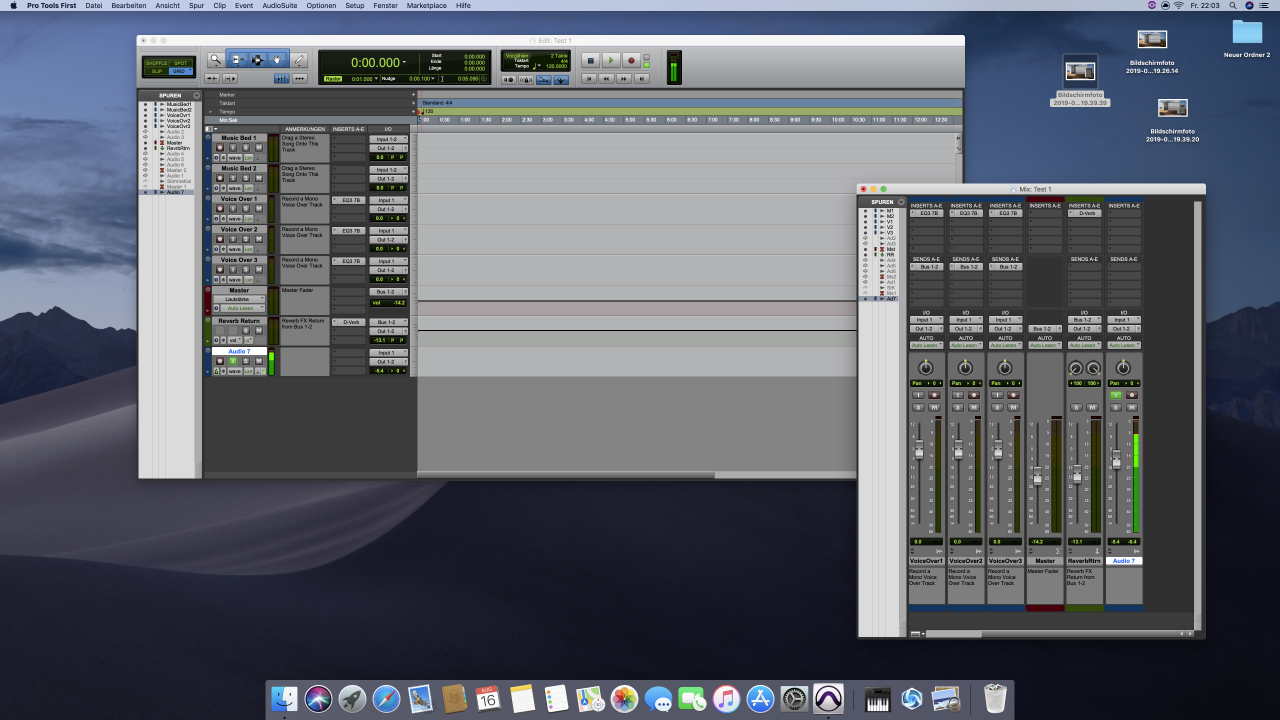Enable SHUFFLE edit mode
The width and height of the screenshot is (1280, 720).
click(156, 63)
